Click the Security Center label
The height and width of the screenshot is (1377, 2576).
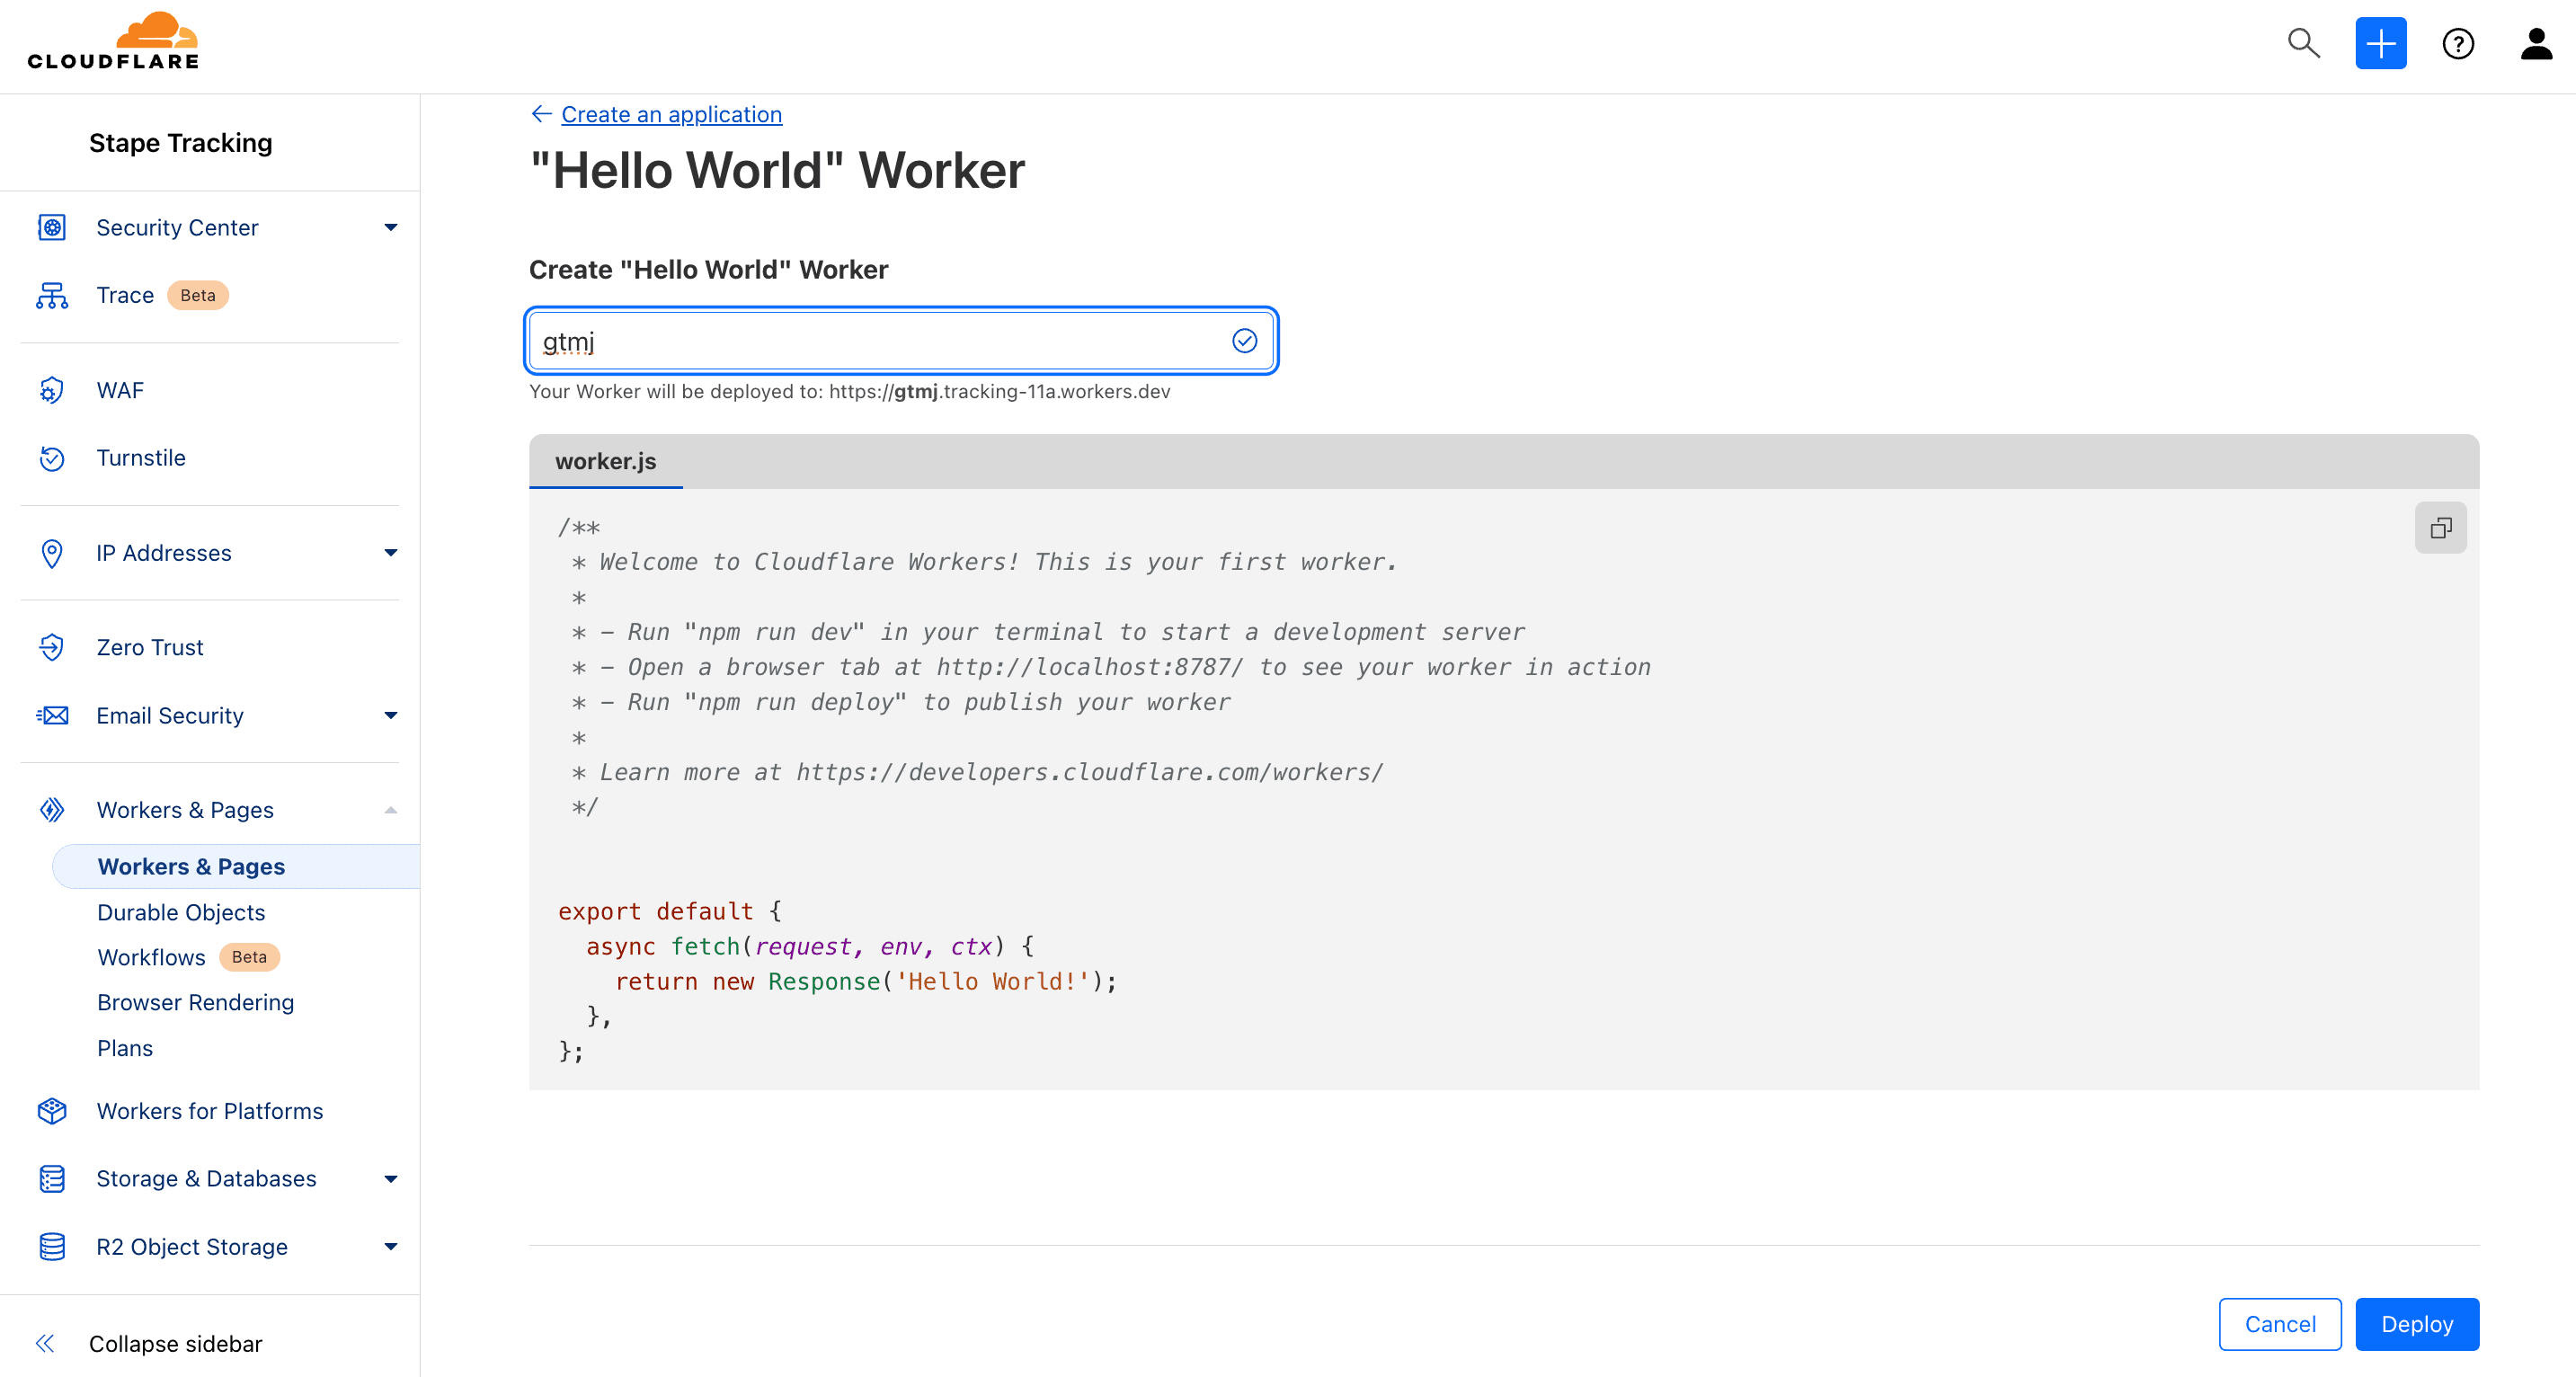pyautogui.click(x=177, y=227)
